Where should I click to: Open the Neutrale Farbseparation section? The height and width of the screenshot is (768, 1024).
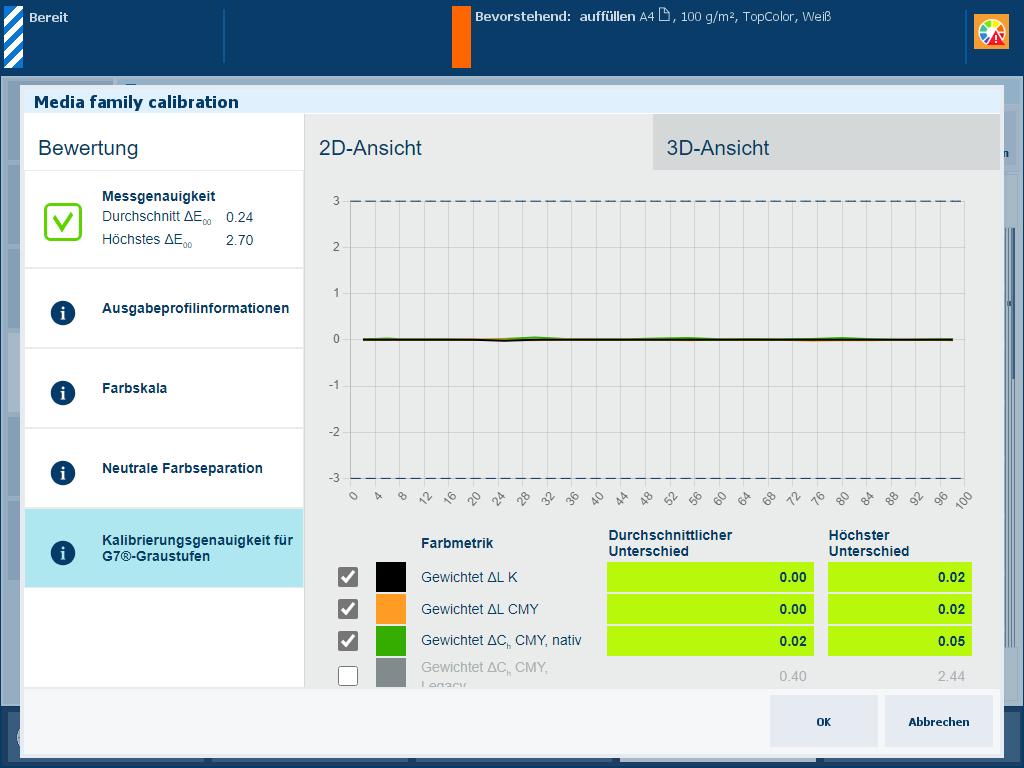[x=164, y=469]
